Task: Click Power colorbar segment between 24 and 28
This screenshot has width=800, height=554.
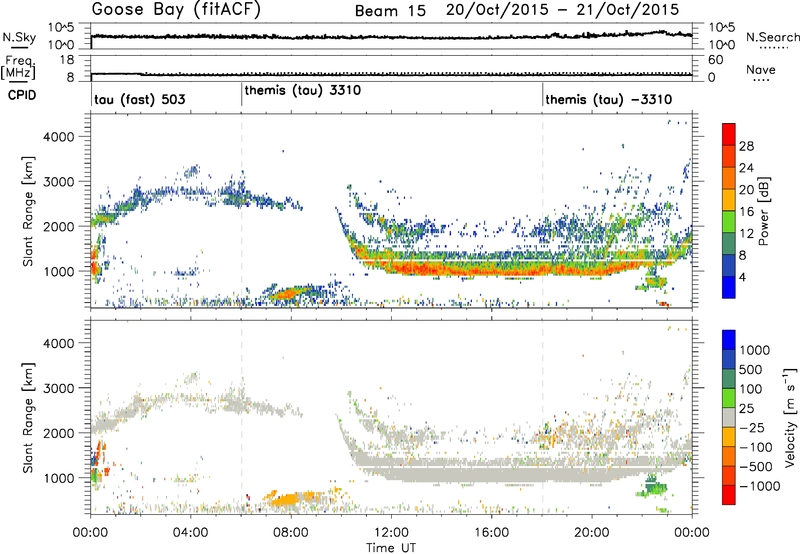Action: [729, 156]
